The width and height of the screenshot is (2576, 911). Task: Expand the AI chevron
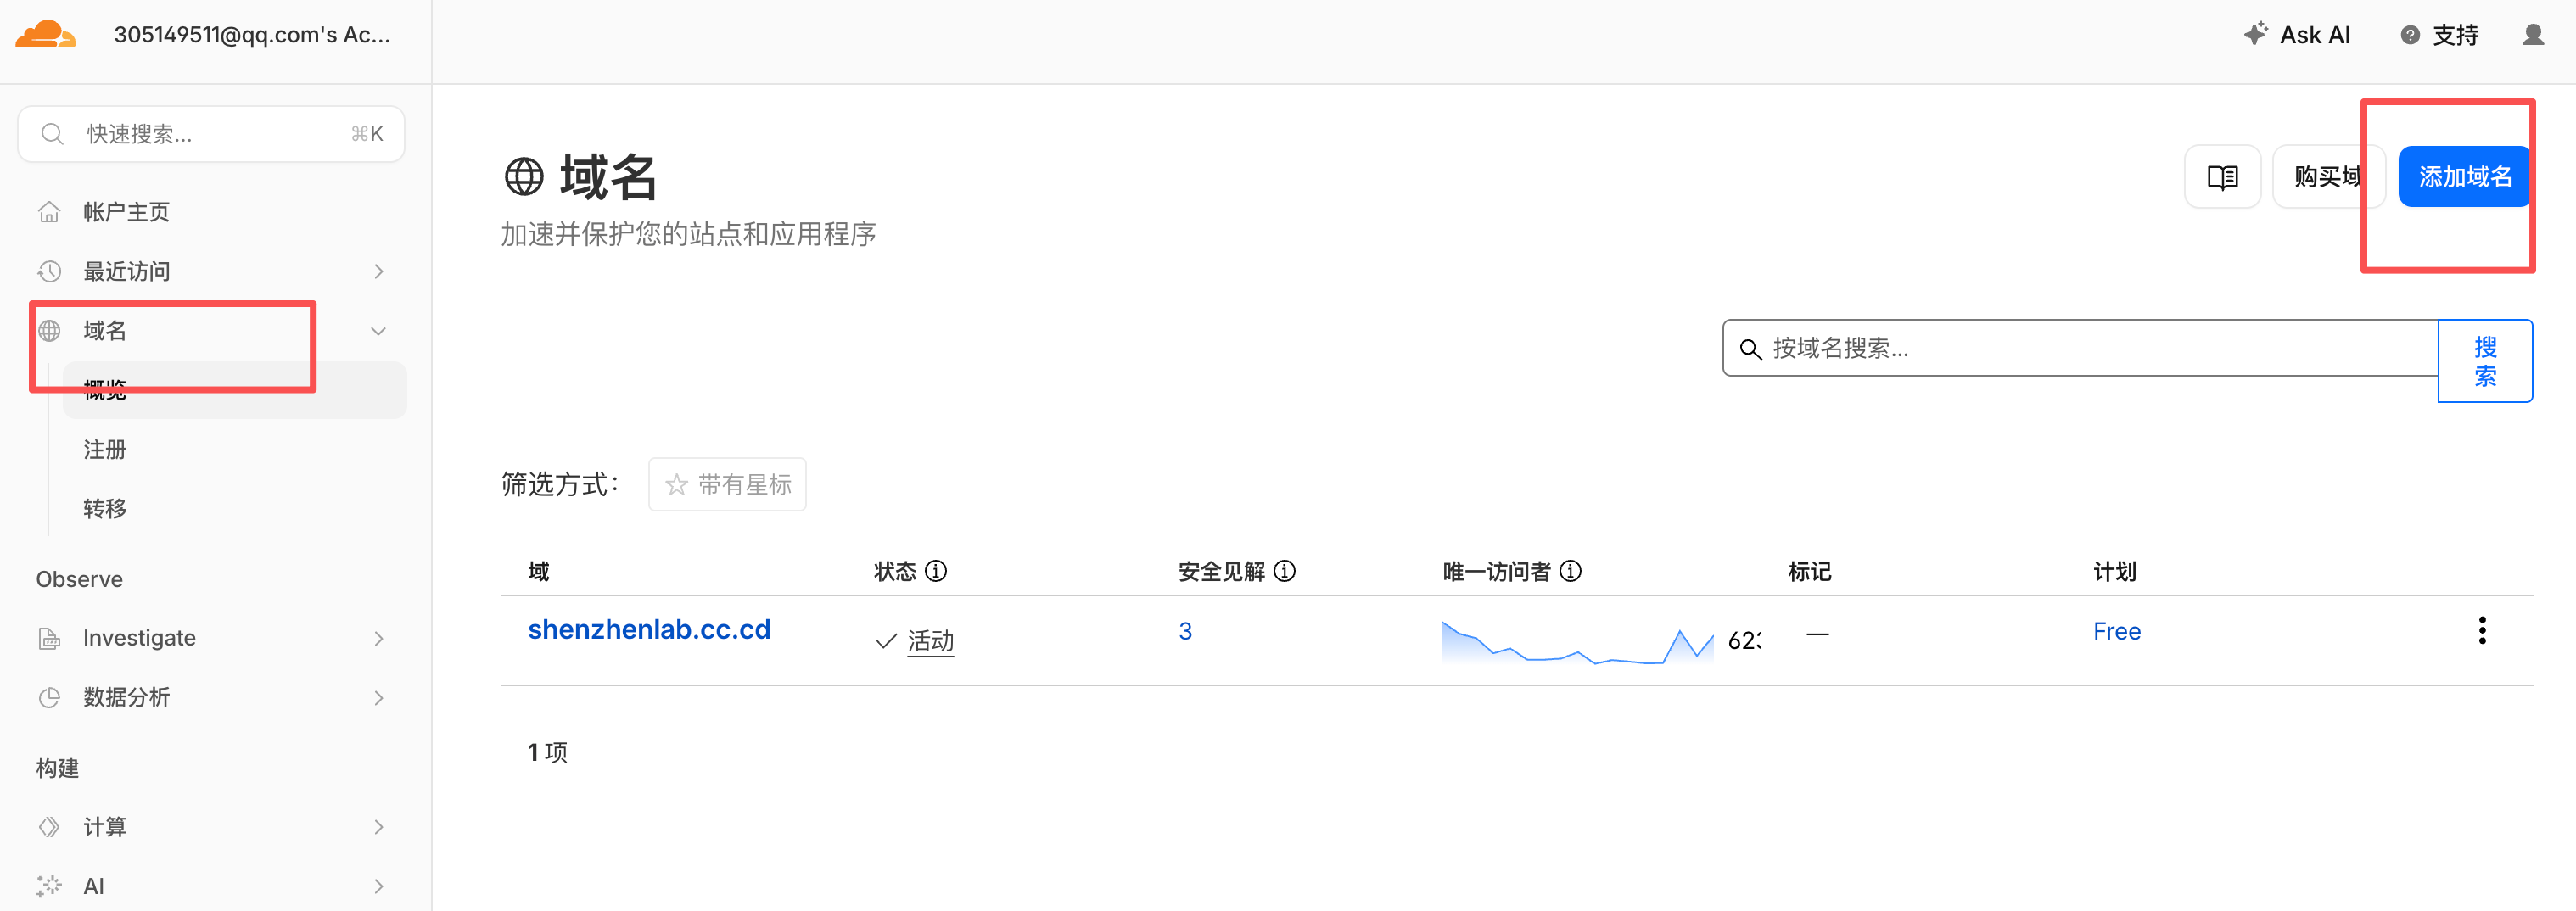[x=378, y=886]
